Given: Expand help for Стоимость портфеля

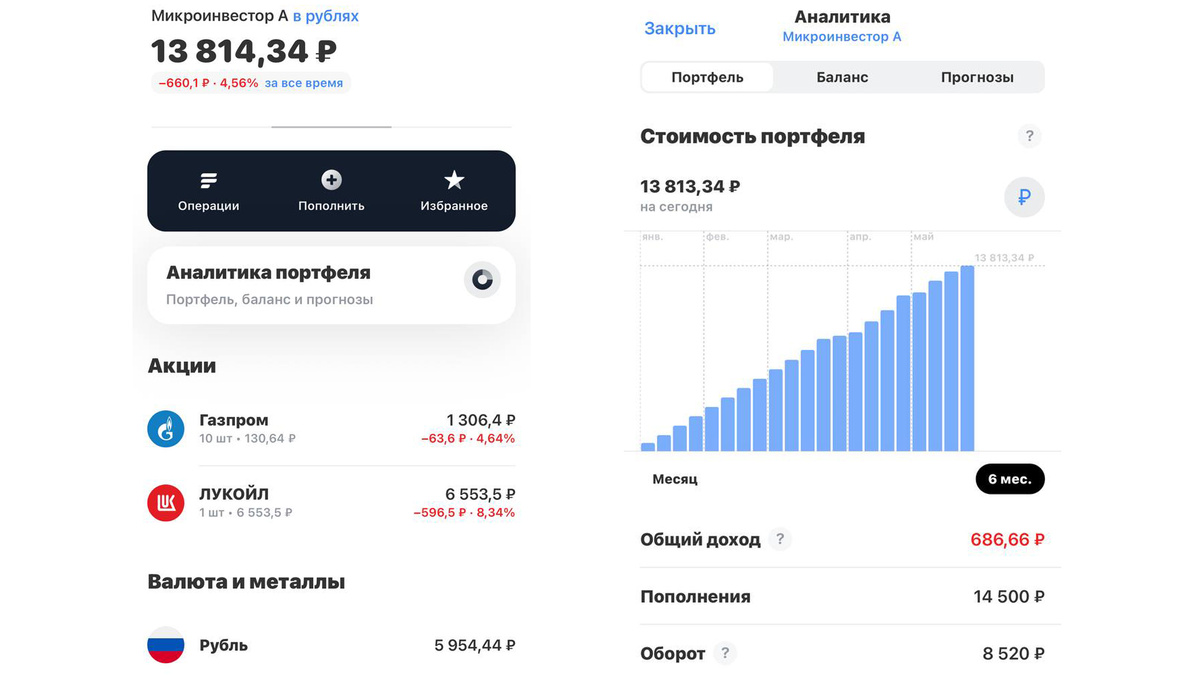Looking at the screenshot, I should (x=1029, y=136).
